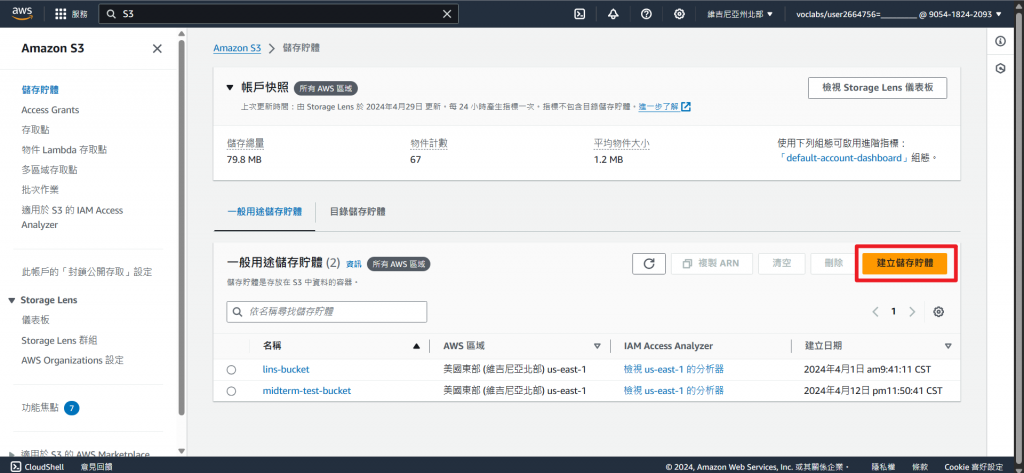
Task: Click 檢視 Storage Lens 儀表板 button
Action: [x=877, y=88]
